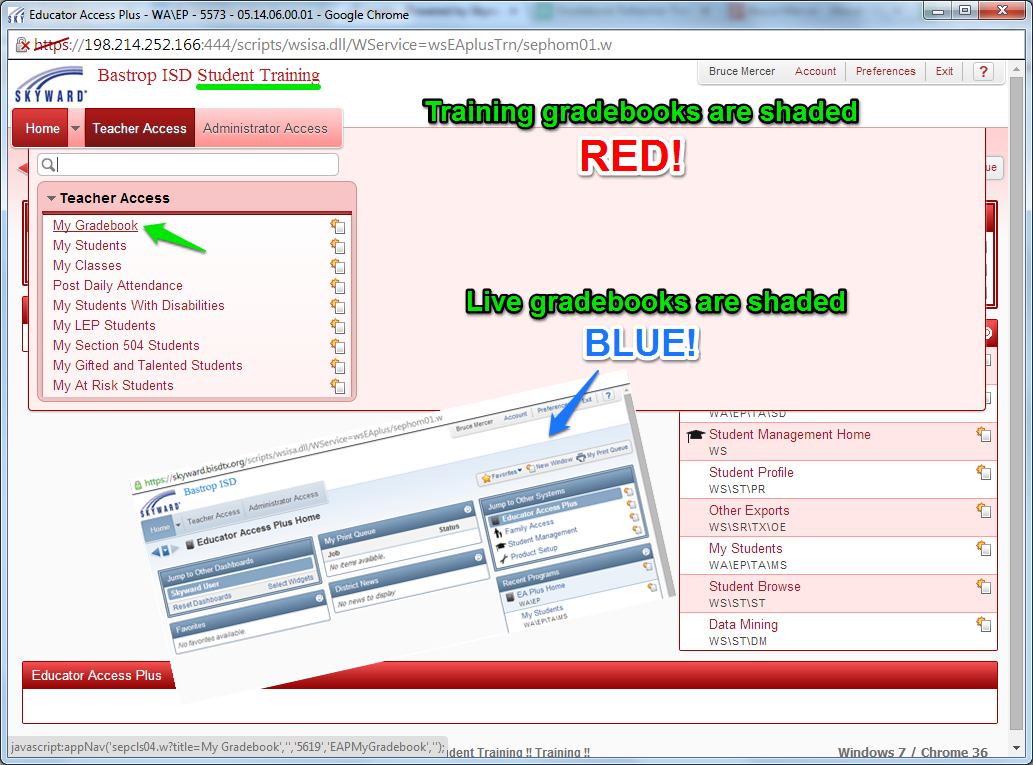Click favorite icon beside My Students menu row
This screenshot has height=765, width=1033.
(x=337, y=246)
